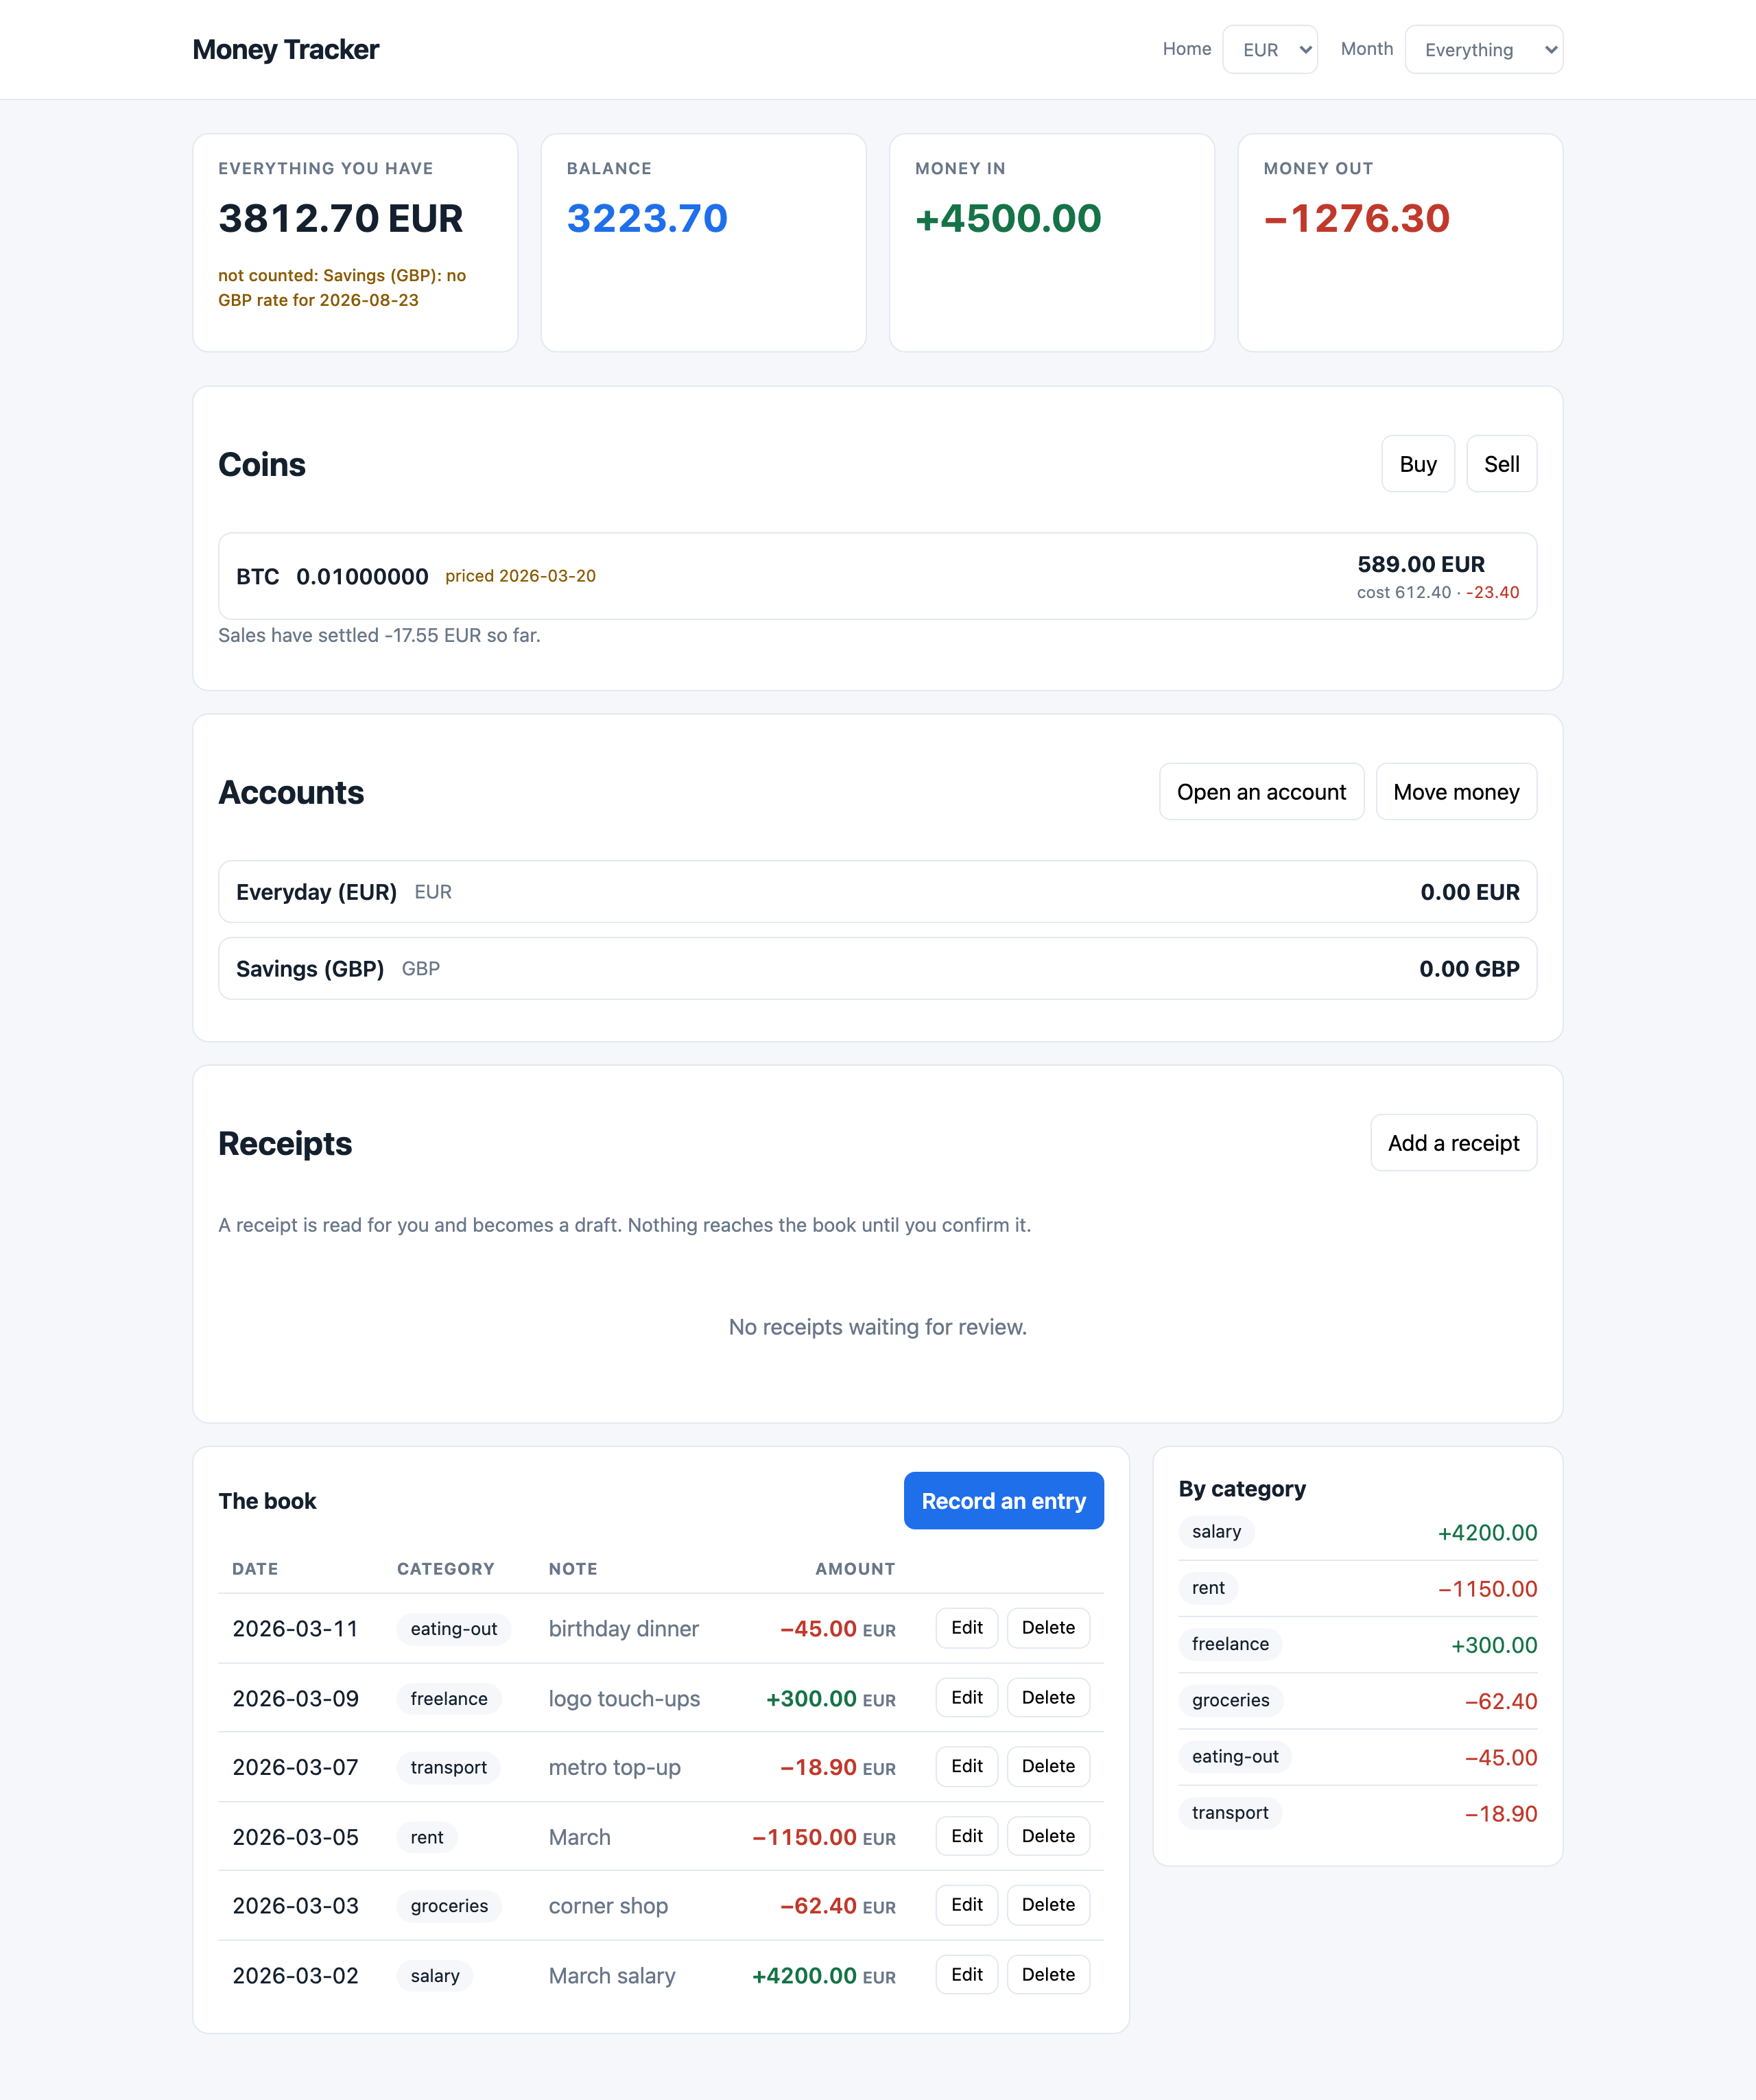This screenshot has height=2100, width=1756.
Task: Select the BTC 0.01000000 holding row
Action: pyautogui.click(x=877, y=576)
